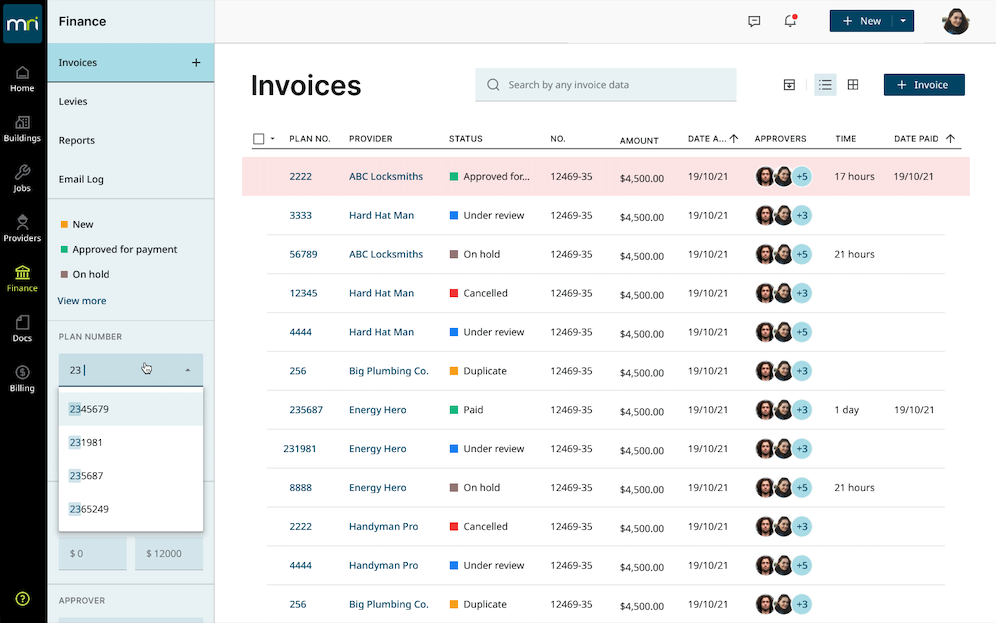
Task: Click the help question mark icon
Action: click(22, 598)
